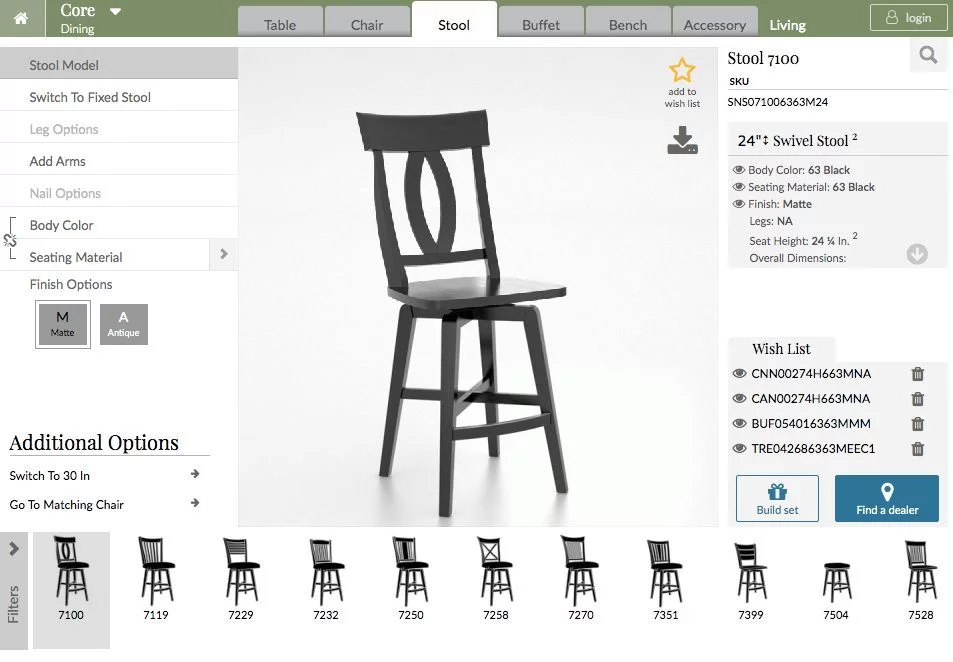Open the search magnifier icon

(928, 55)
